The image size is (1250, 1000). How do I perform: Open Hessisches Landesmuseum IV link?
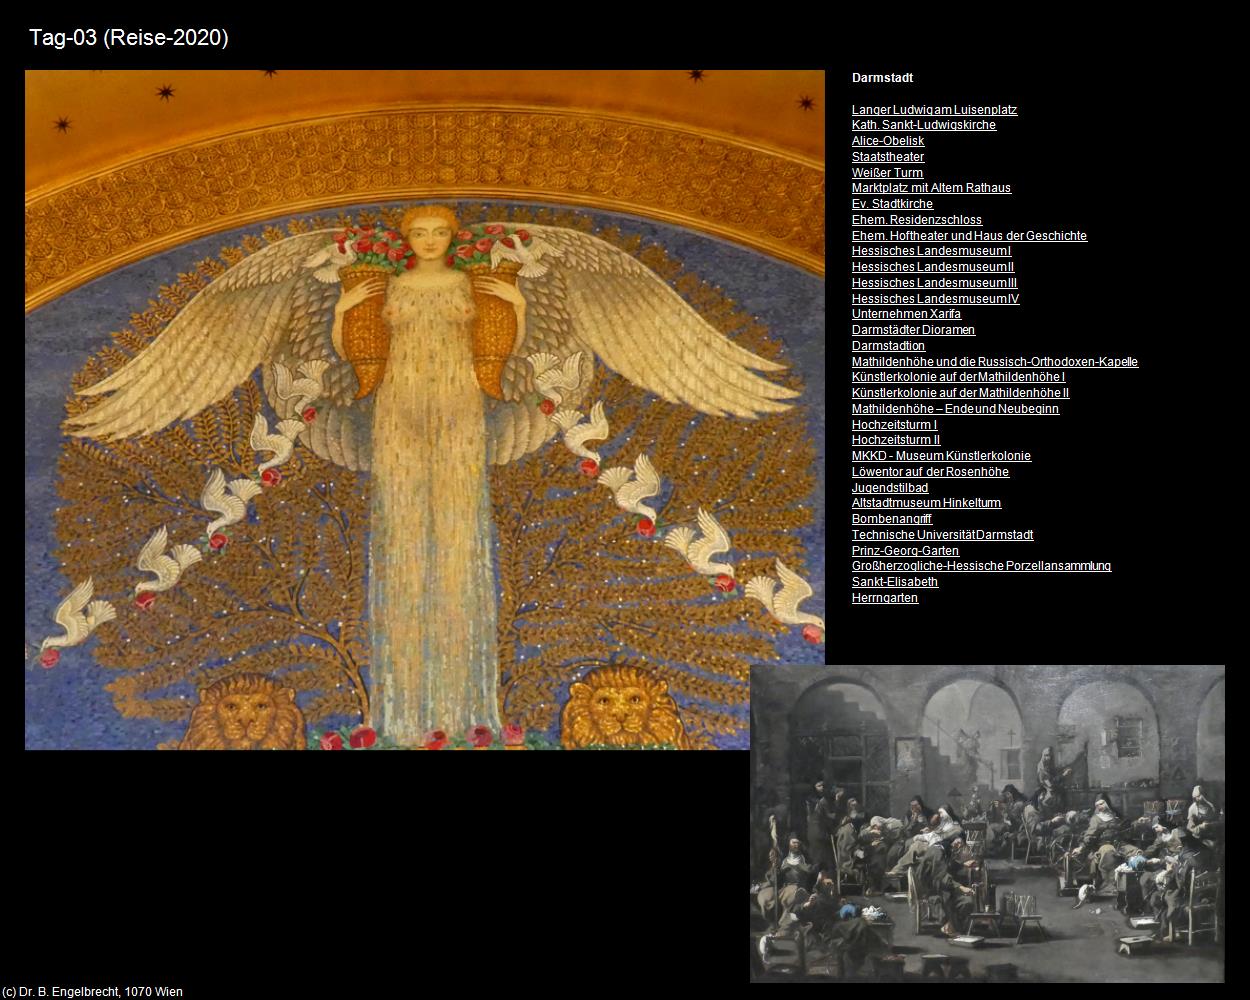pos(936,299)
